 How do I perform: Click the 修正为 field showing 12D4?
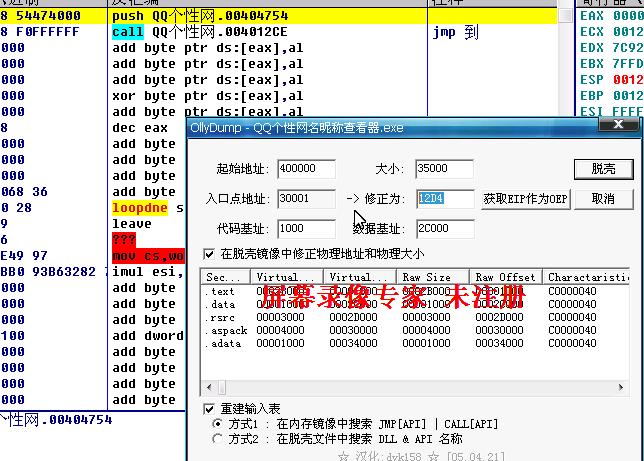445,199
